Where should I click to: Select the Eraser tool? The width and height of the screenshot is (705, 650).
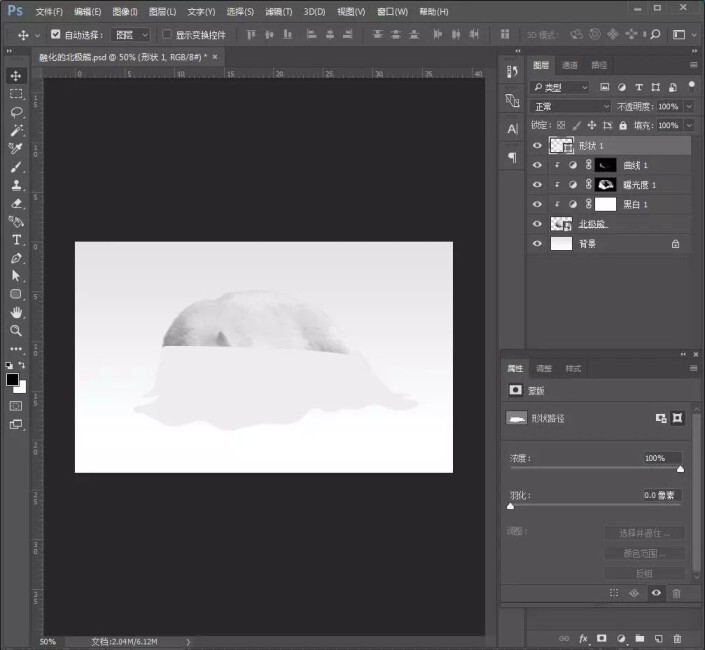[x=16, y=203]
